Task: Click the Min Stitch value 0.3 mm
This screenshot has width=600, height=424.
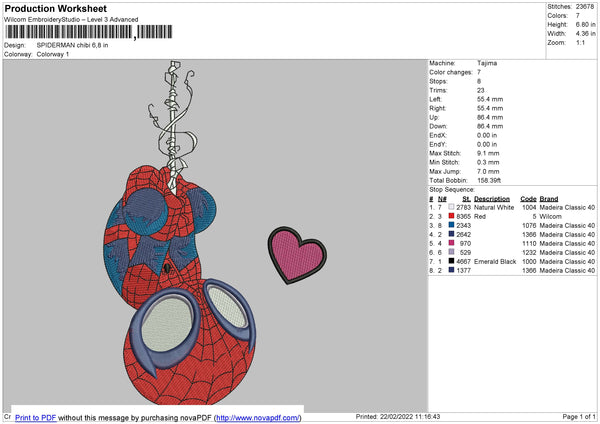Action: (488, 162)
